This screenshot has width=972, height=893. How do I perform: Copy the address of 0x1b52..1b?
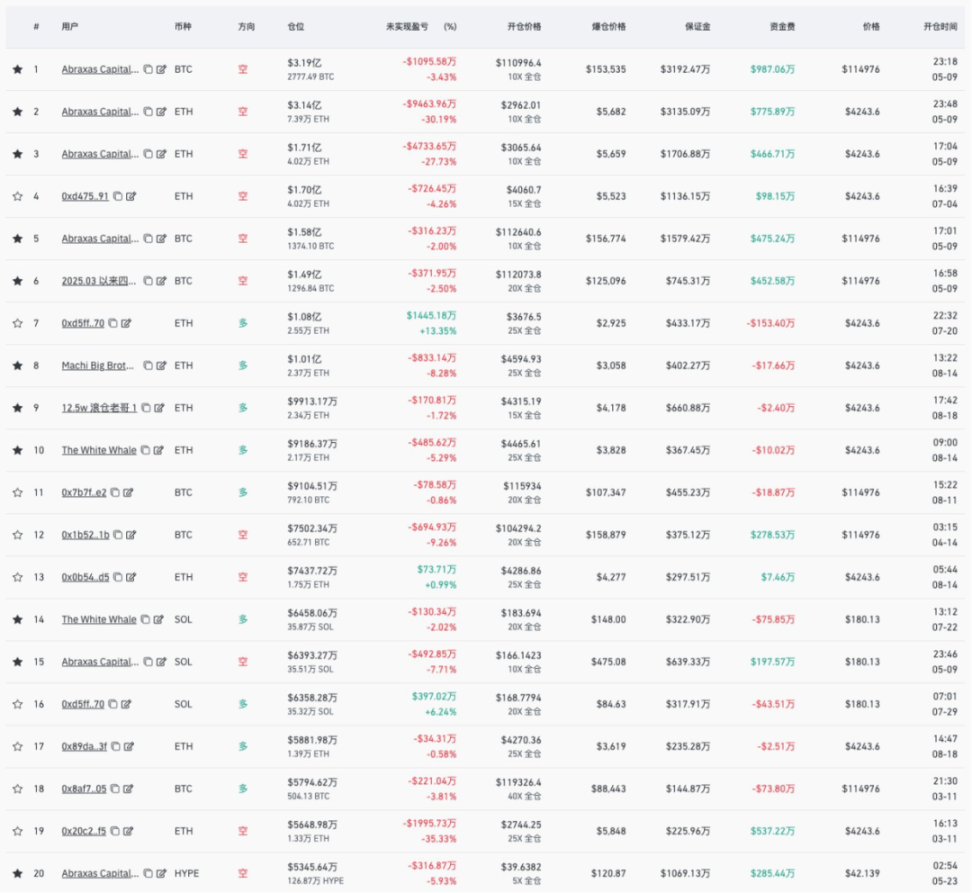click(x=118, y=535)
